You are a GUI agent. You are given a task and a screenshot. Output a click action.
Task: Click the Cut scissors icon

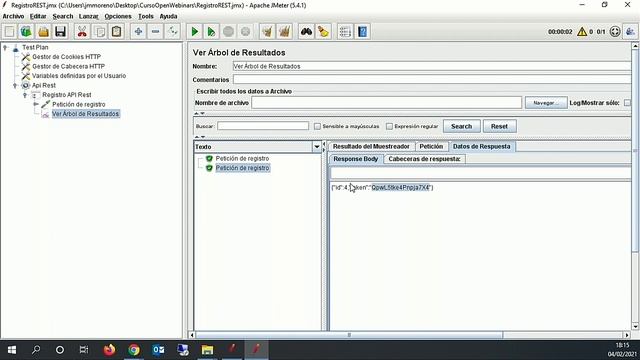[82, 31]
